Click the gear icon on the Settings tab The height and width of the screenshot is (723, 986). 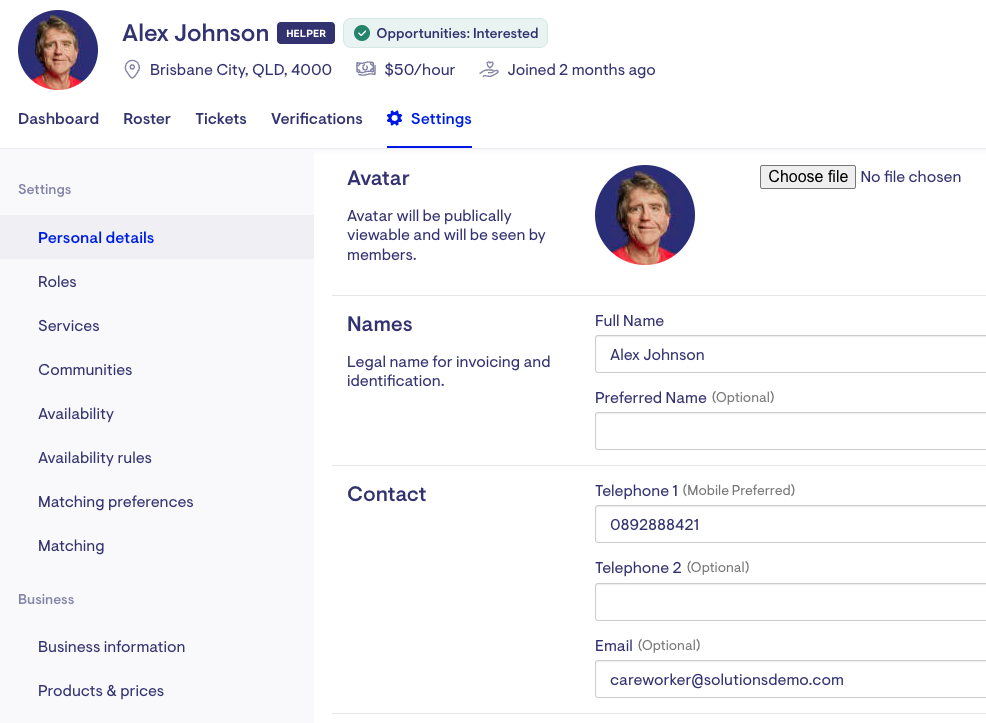(394, 118)
